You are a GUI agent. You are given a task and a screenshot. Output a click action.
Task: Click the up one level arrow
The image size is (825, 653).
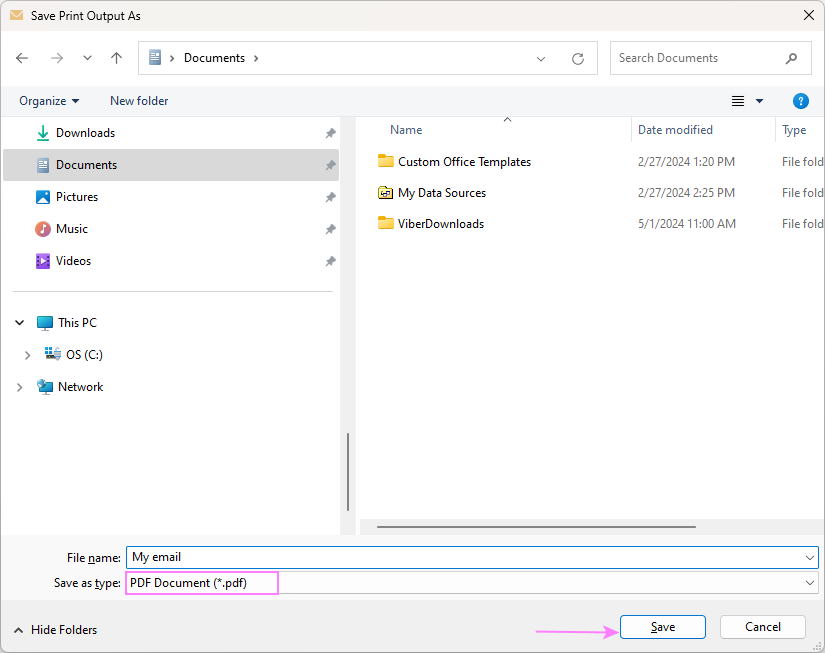116,58
